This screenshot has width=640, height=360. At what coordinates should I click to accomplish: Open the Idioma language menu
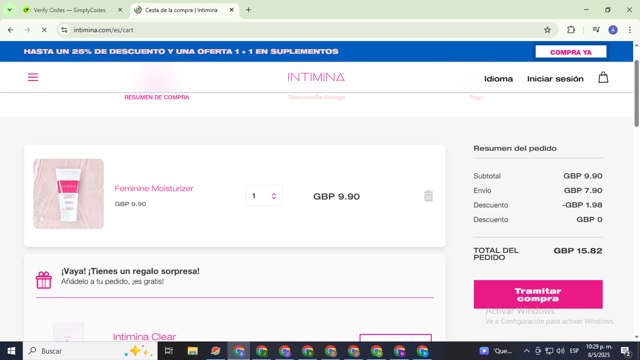tap(498, 79)
